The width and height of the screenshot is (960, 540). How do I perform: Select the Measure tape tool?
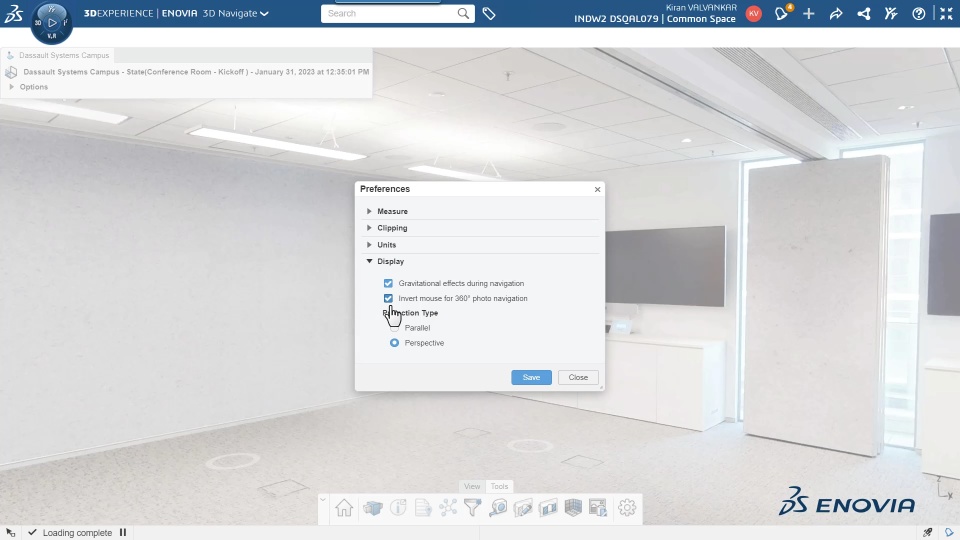pyautogui.click(x=498, y=508)
